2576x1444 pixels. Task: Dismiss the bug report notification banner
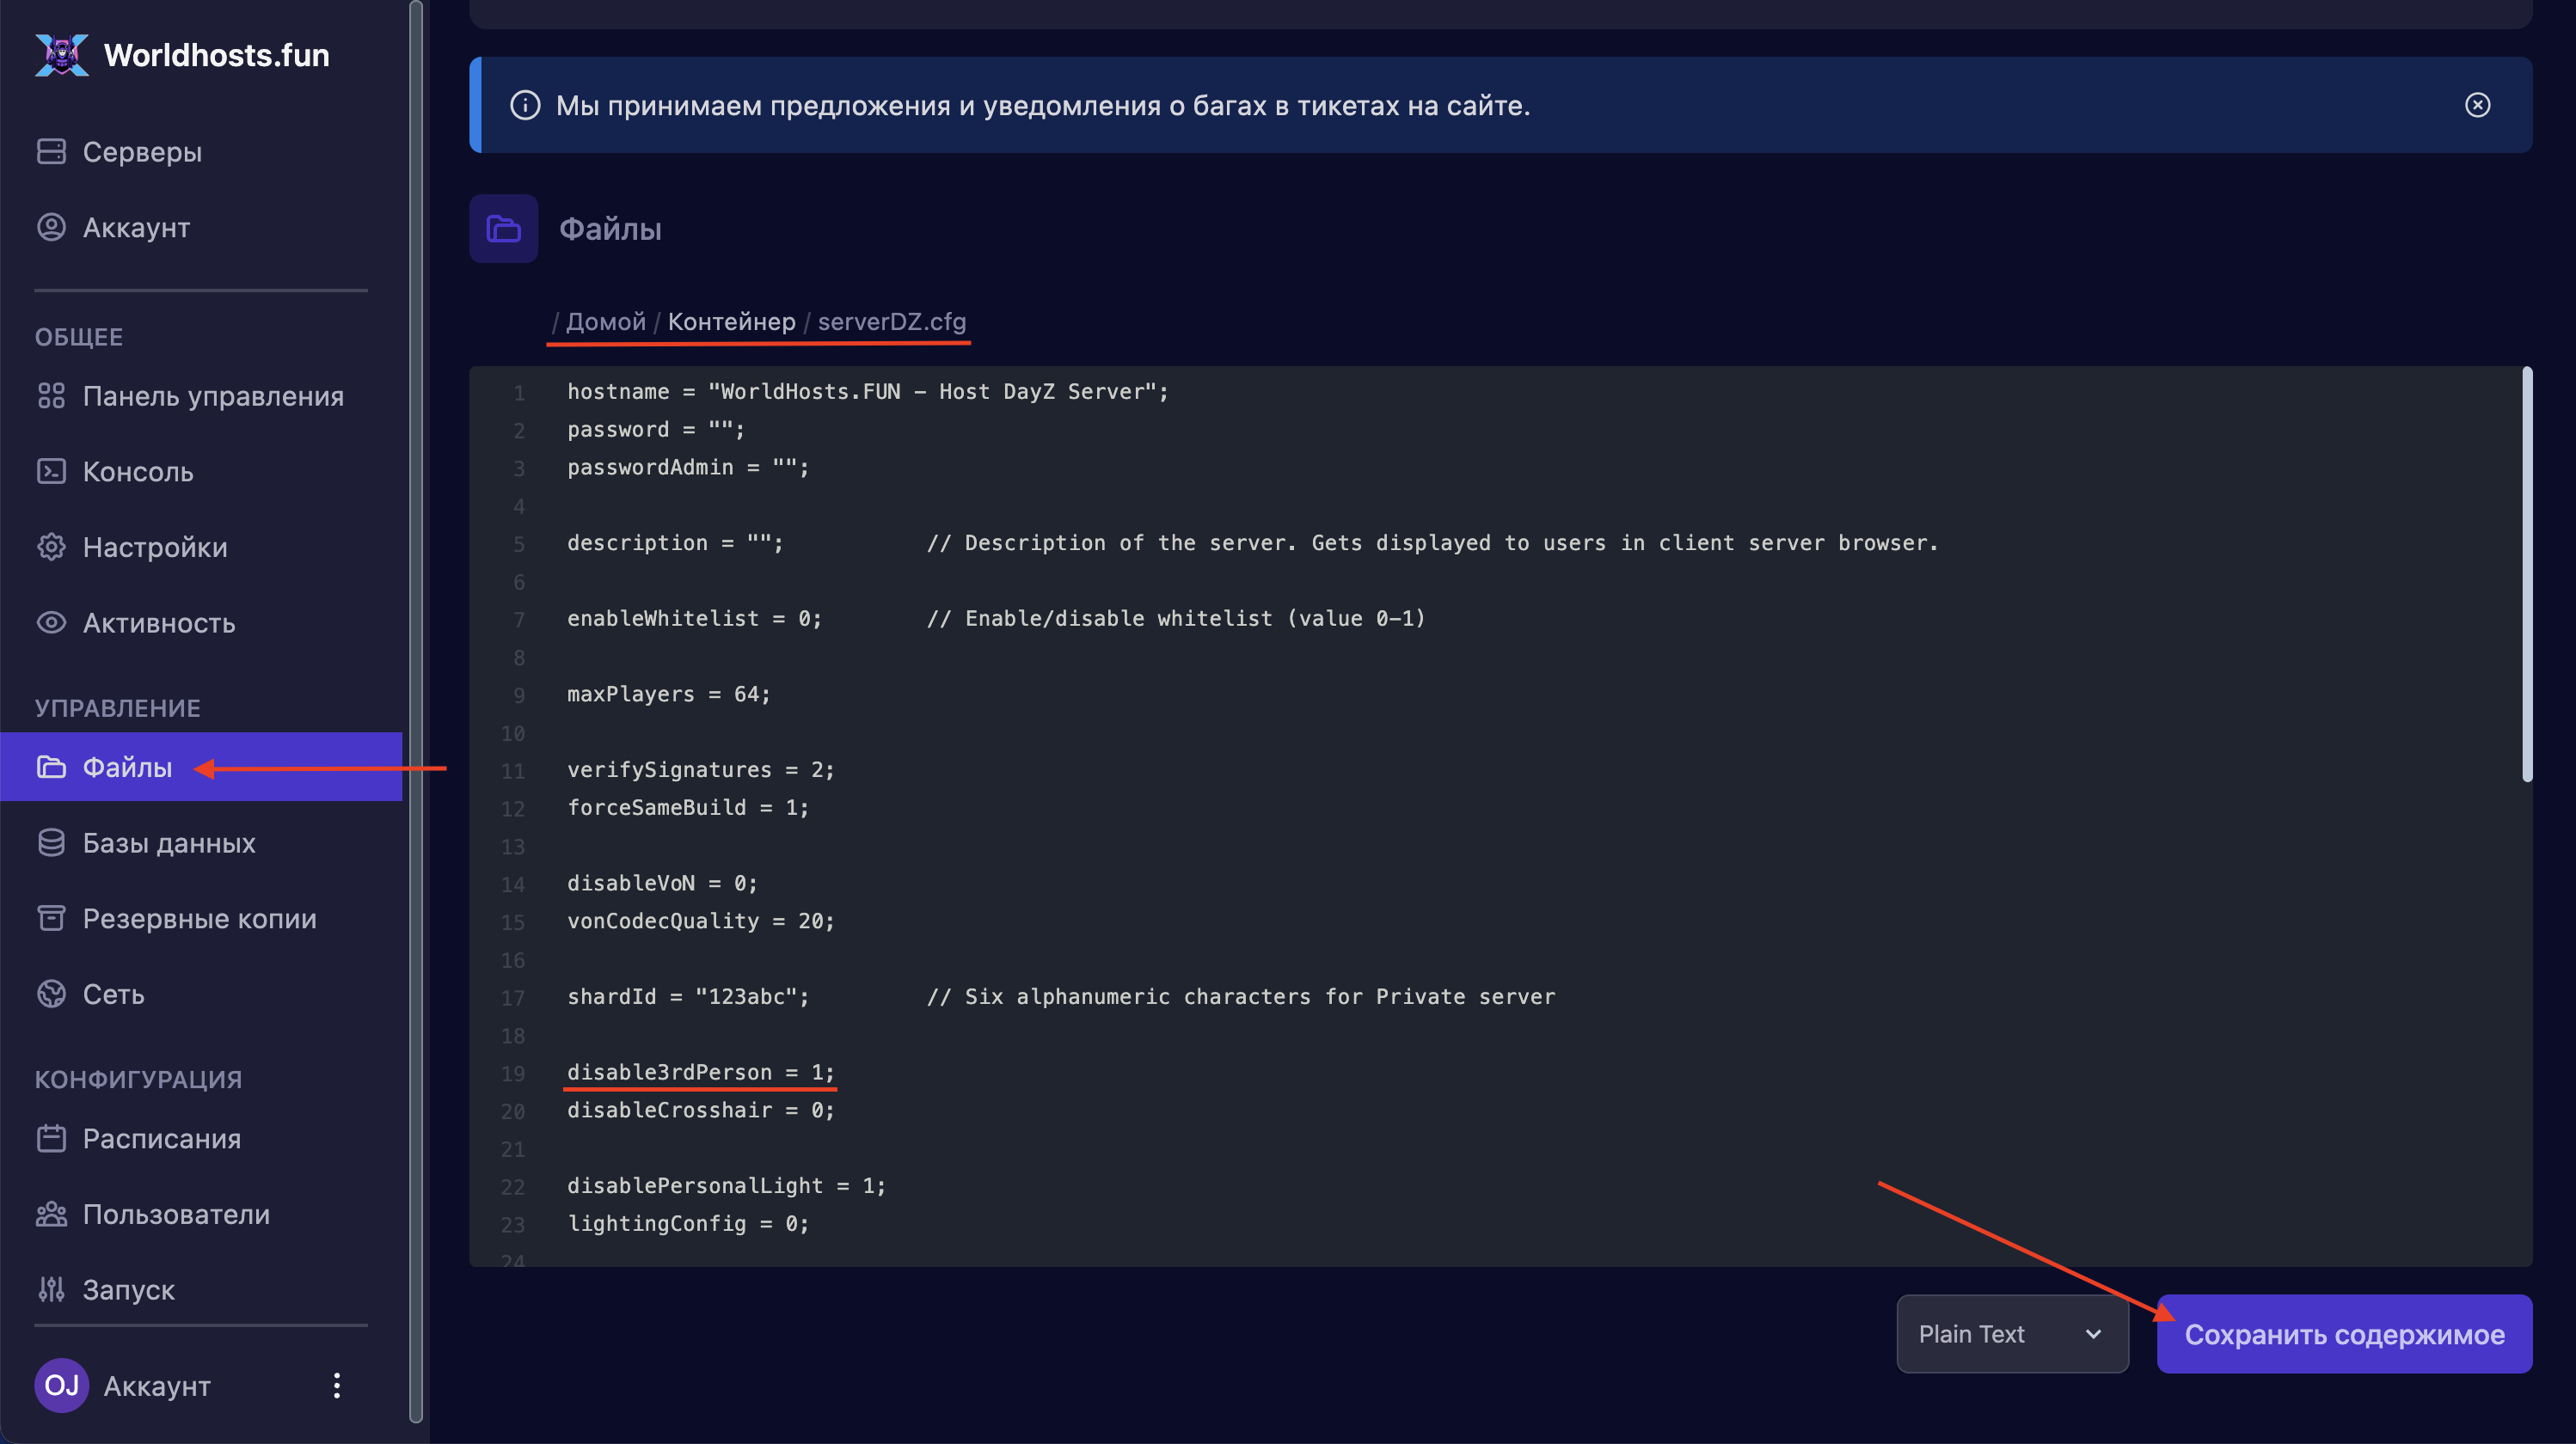click(x=2477, y=105)
